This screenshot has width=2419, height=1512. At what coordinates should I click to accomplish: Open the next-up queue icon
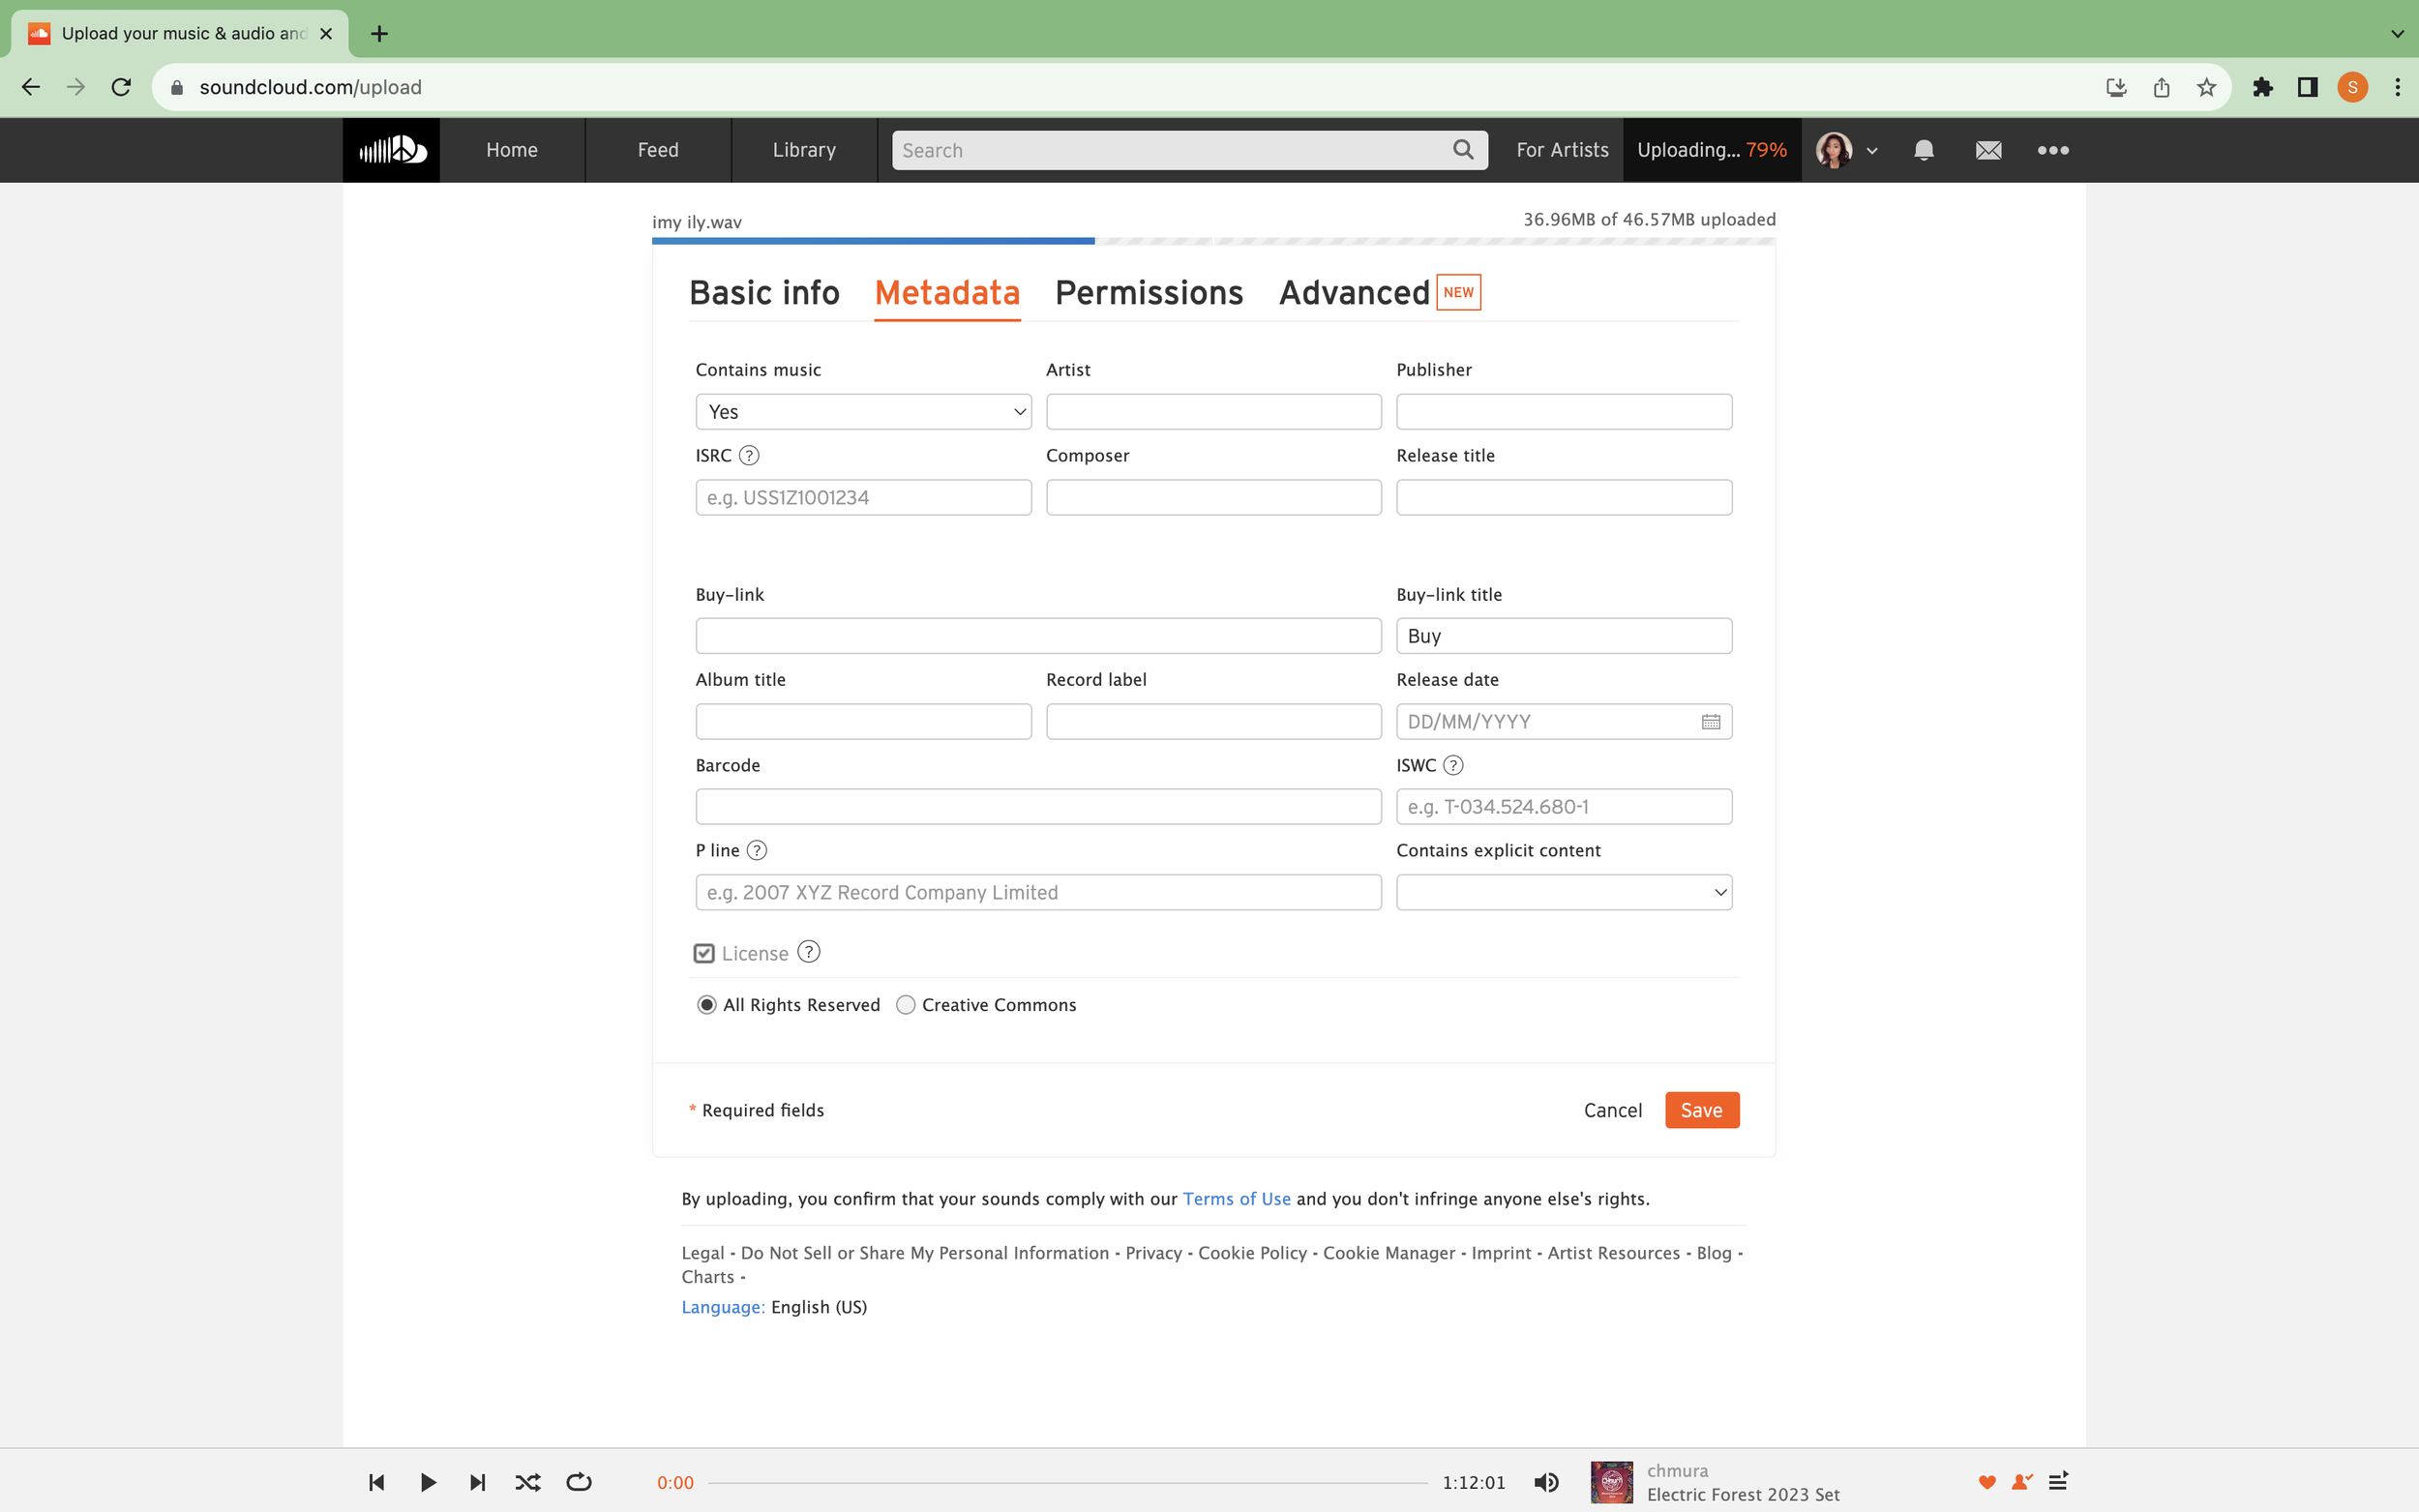coord(2058,1482)
